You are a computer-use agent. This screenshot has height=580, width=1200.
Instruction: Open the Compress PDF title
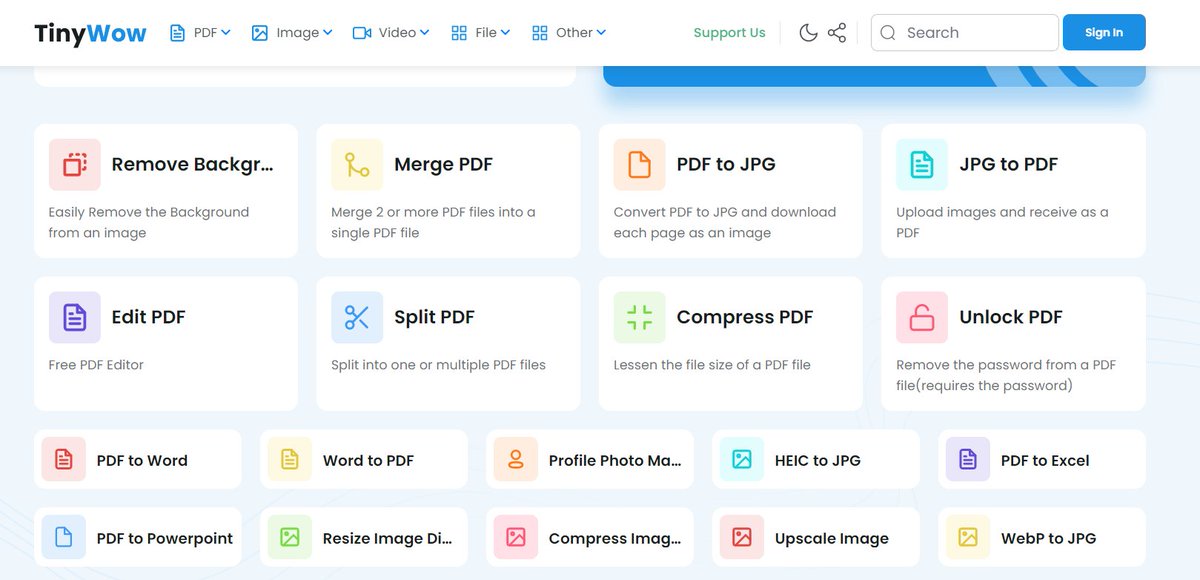click(x=745, y=317)
